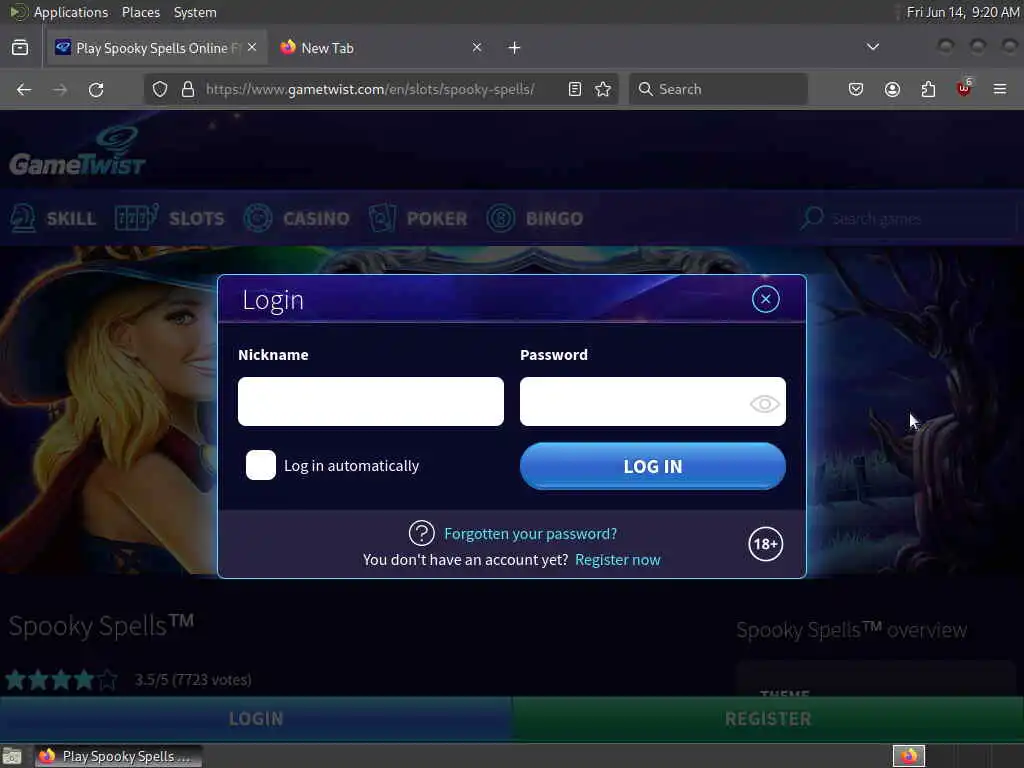Click the GameTwist logo
This screenshot has width=1024, height=768.
click(x=77, y=152)
